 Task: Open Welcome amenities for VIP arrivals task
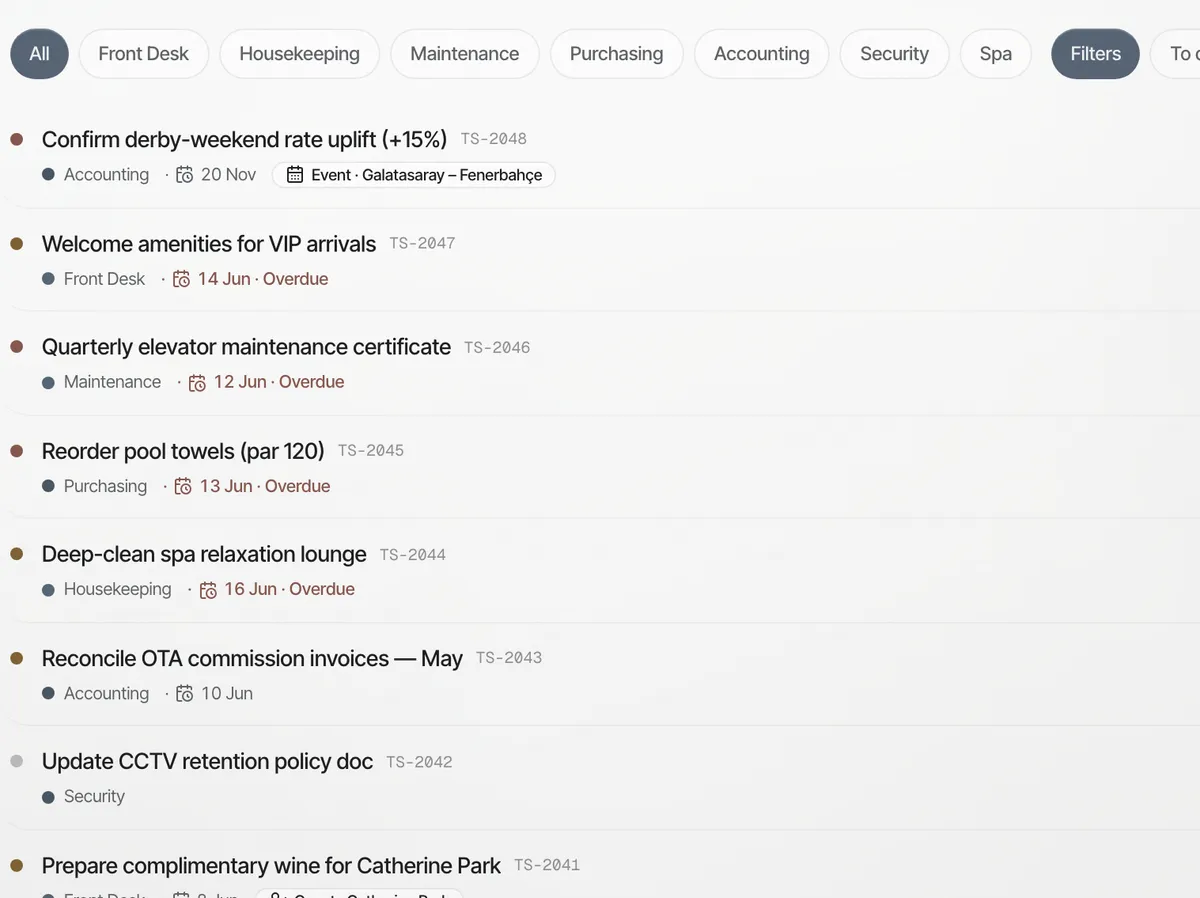coord(209,243)
